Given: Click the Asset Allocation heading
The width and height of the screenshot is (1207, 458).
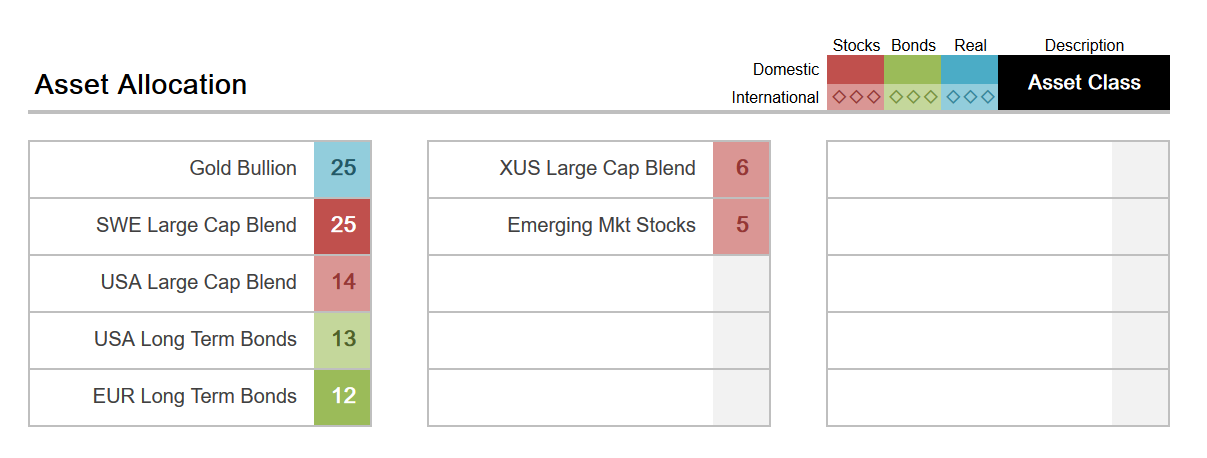Looking at the screenshot, I should tap(141, 85).
